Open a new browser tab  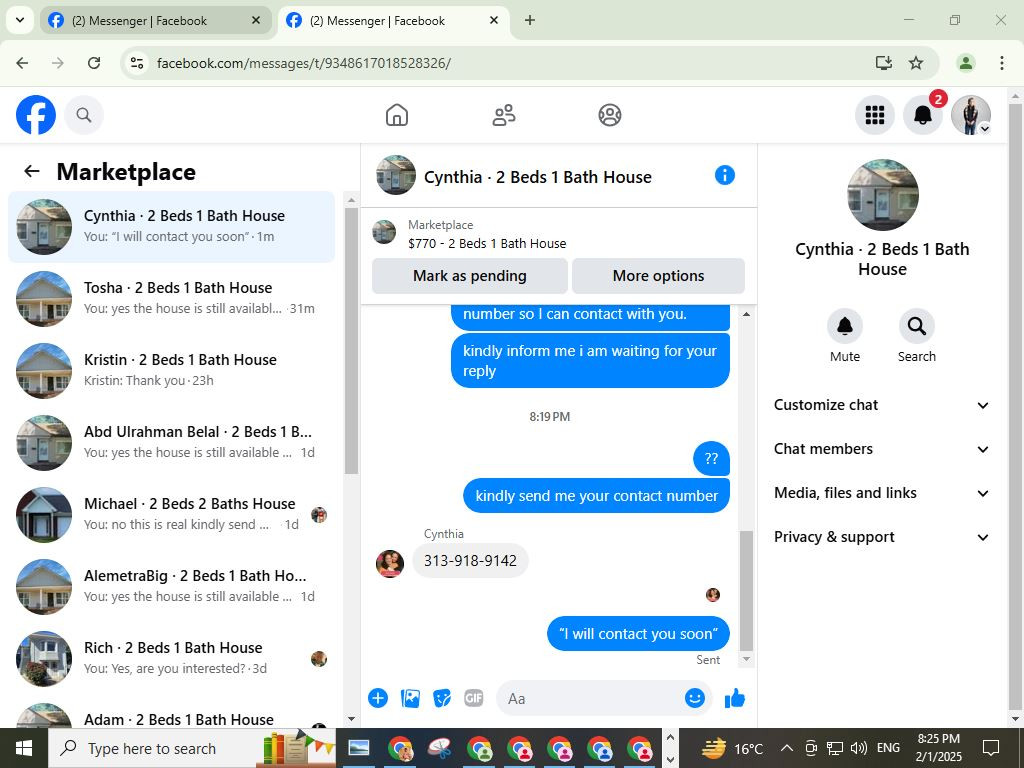click(530, 20)
